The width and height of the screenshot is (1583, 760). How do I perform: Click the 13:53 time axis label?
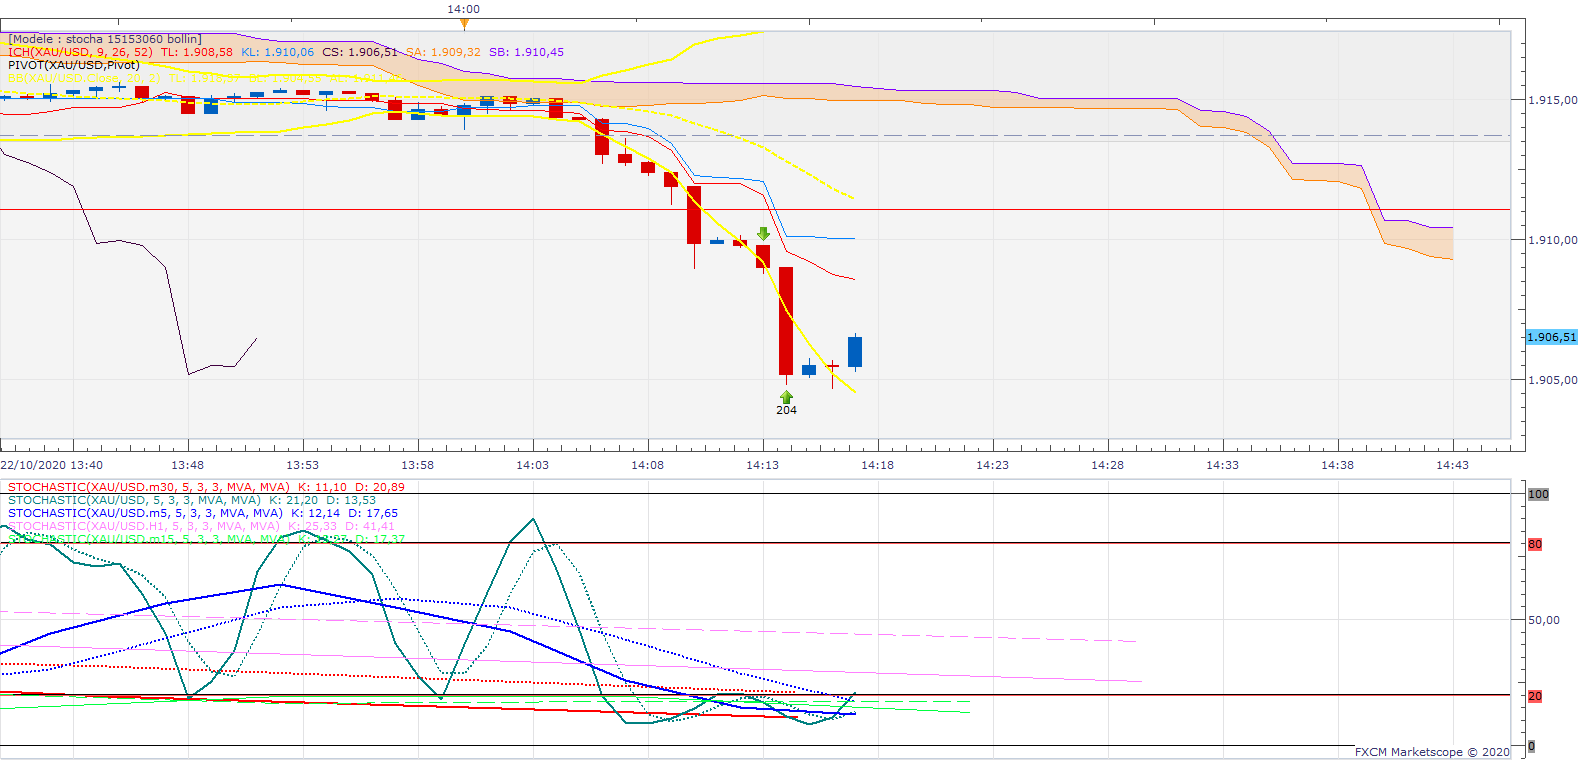click(302, 465)
